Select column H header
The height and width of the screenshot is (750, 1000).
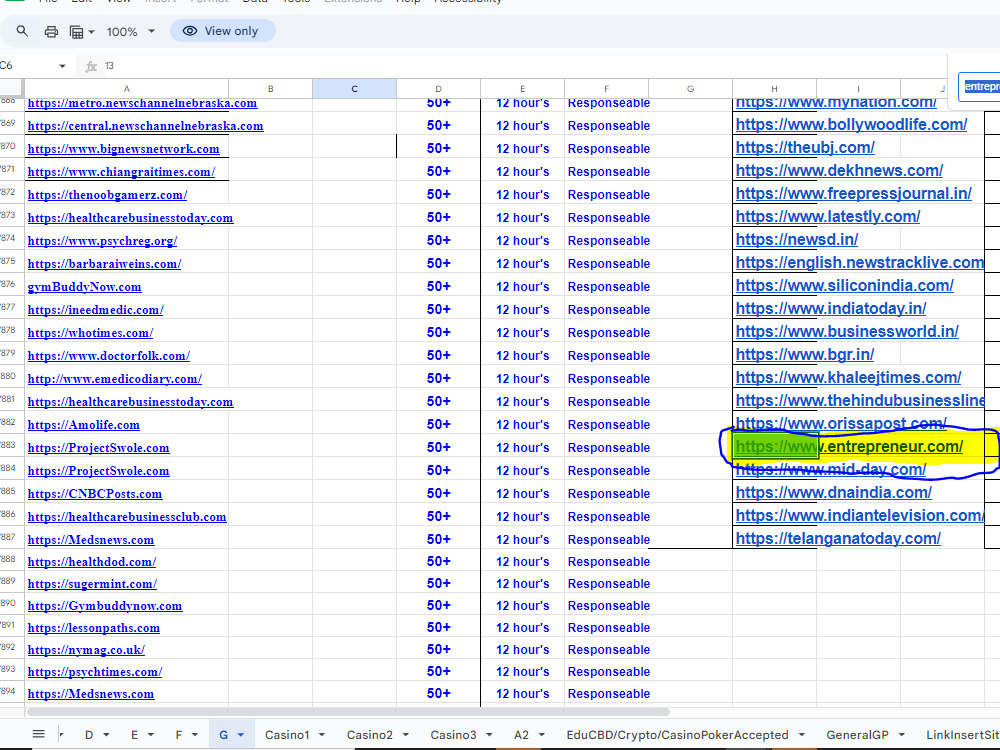774,89
